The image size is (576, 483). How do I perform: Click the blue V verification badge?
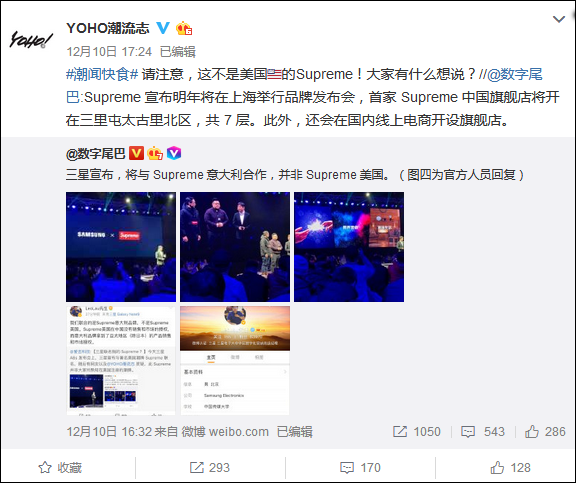[163, 28]
